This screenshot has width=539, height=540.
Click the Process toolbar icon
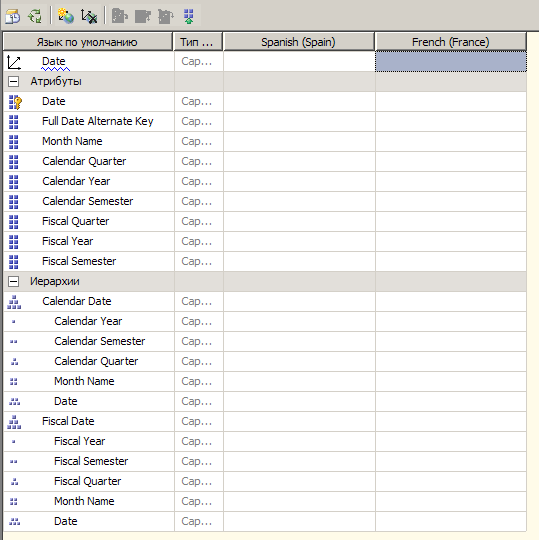pyautogui.click(x=13, y=16)
